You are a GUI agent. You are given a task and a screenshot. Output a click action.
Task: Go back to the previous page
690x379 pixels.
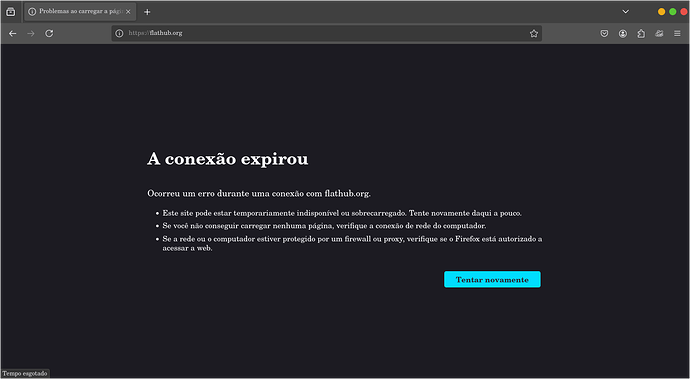click(x=13, y=33)
